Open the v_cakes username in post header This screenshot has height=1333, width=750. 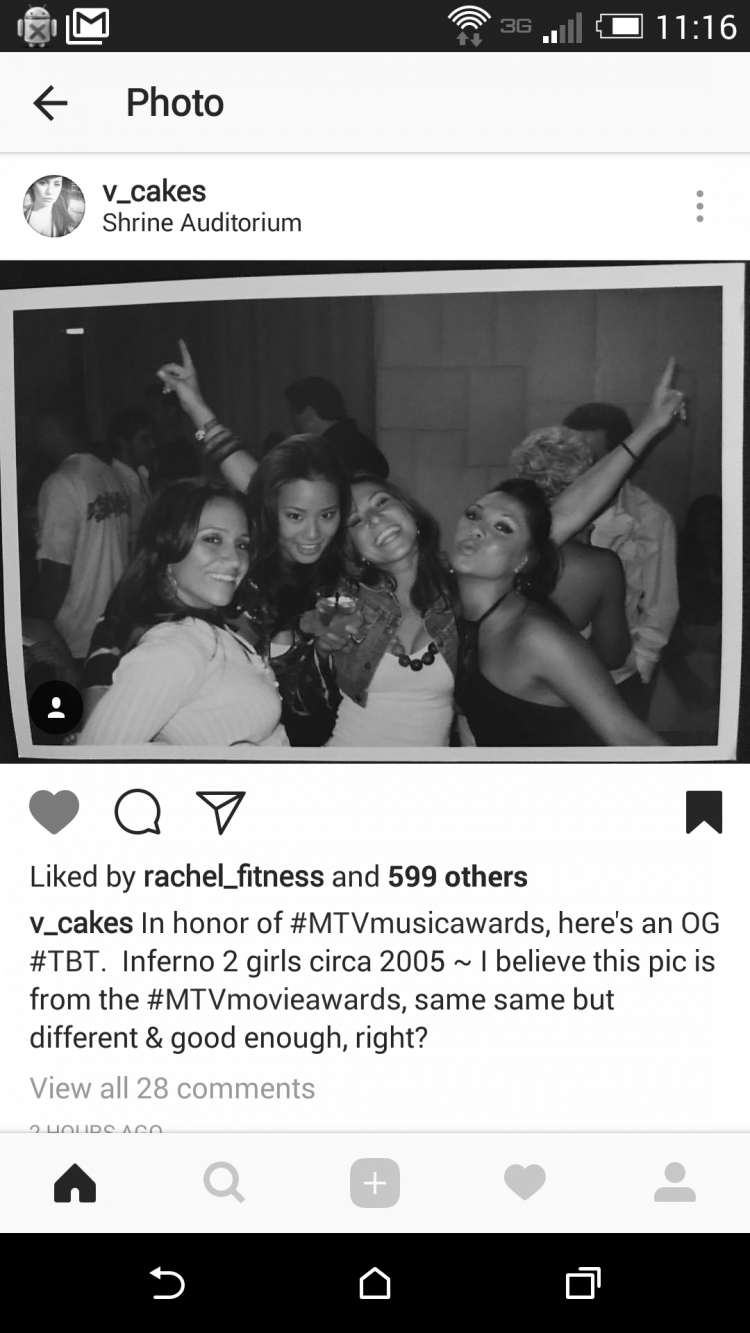point(154,191)
